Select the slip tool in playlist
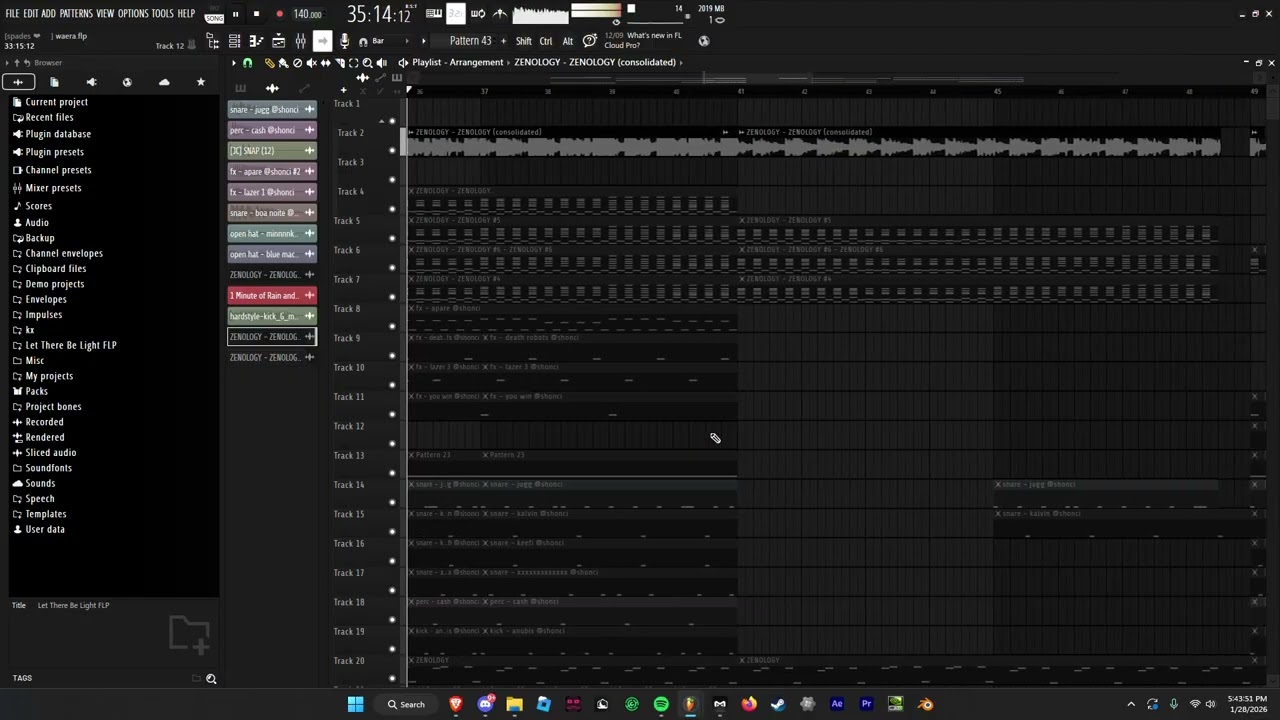1280x720 pixels. pyautogui.click(x=325, y=63)
